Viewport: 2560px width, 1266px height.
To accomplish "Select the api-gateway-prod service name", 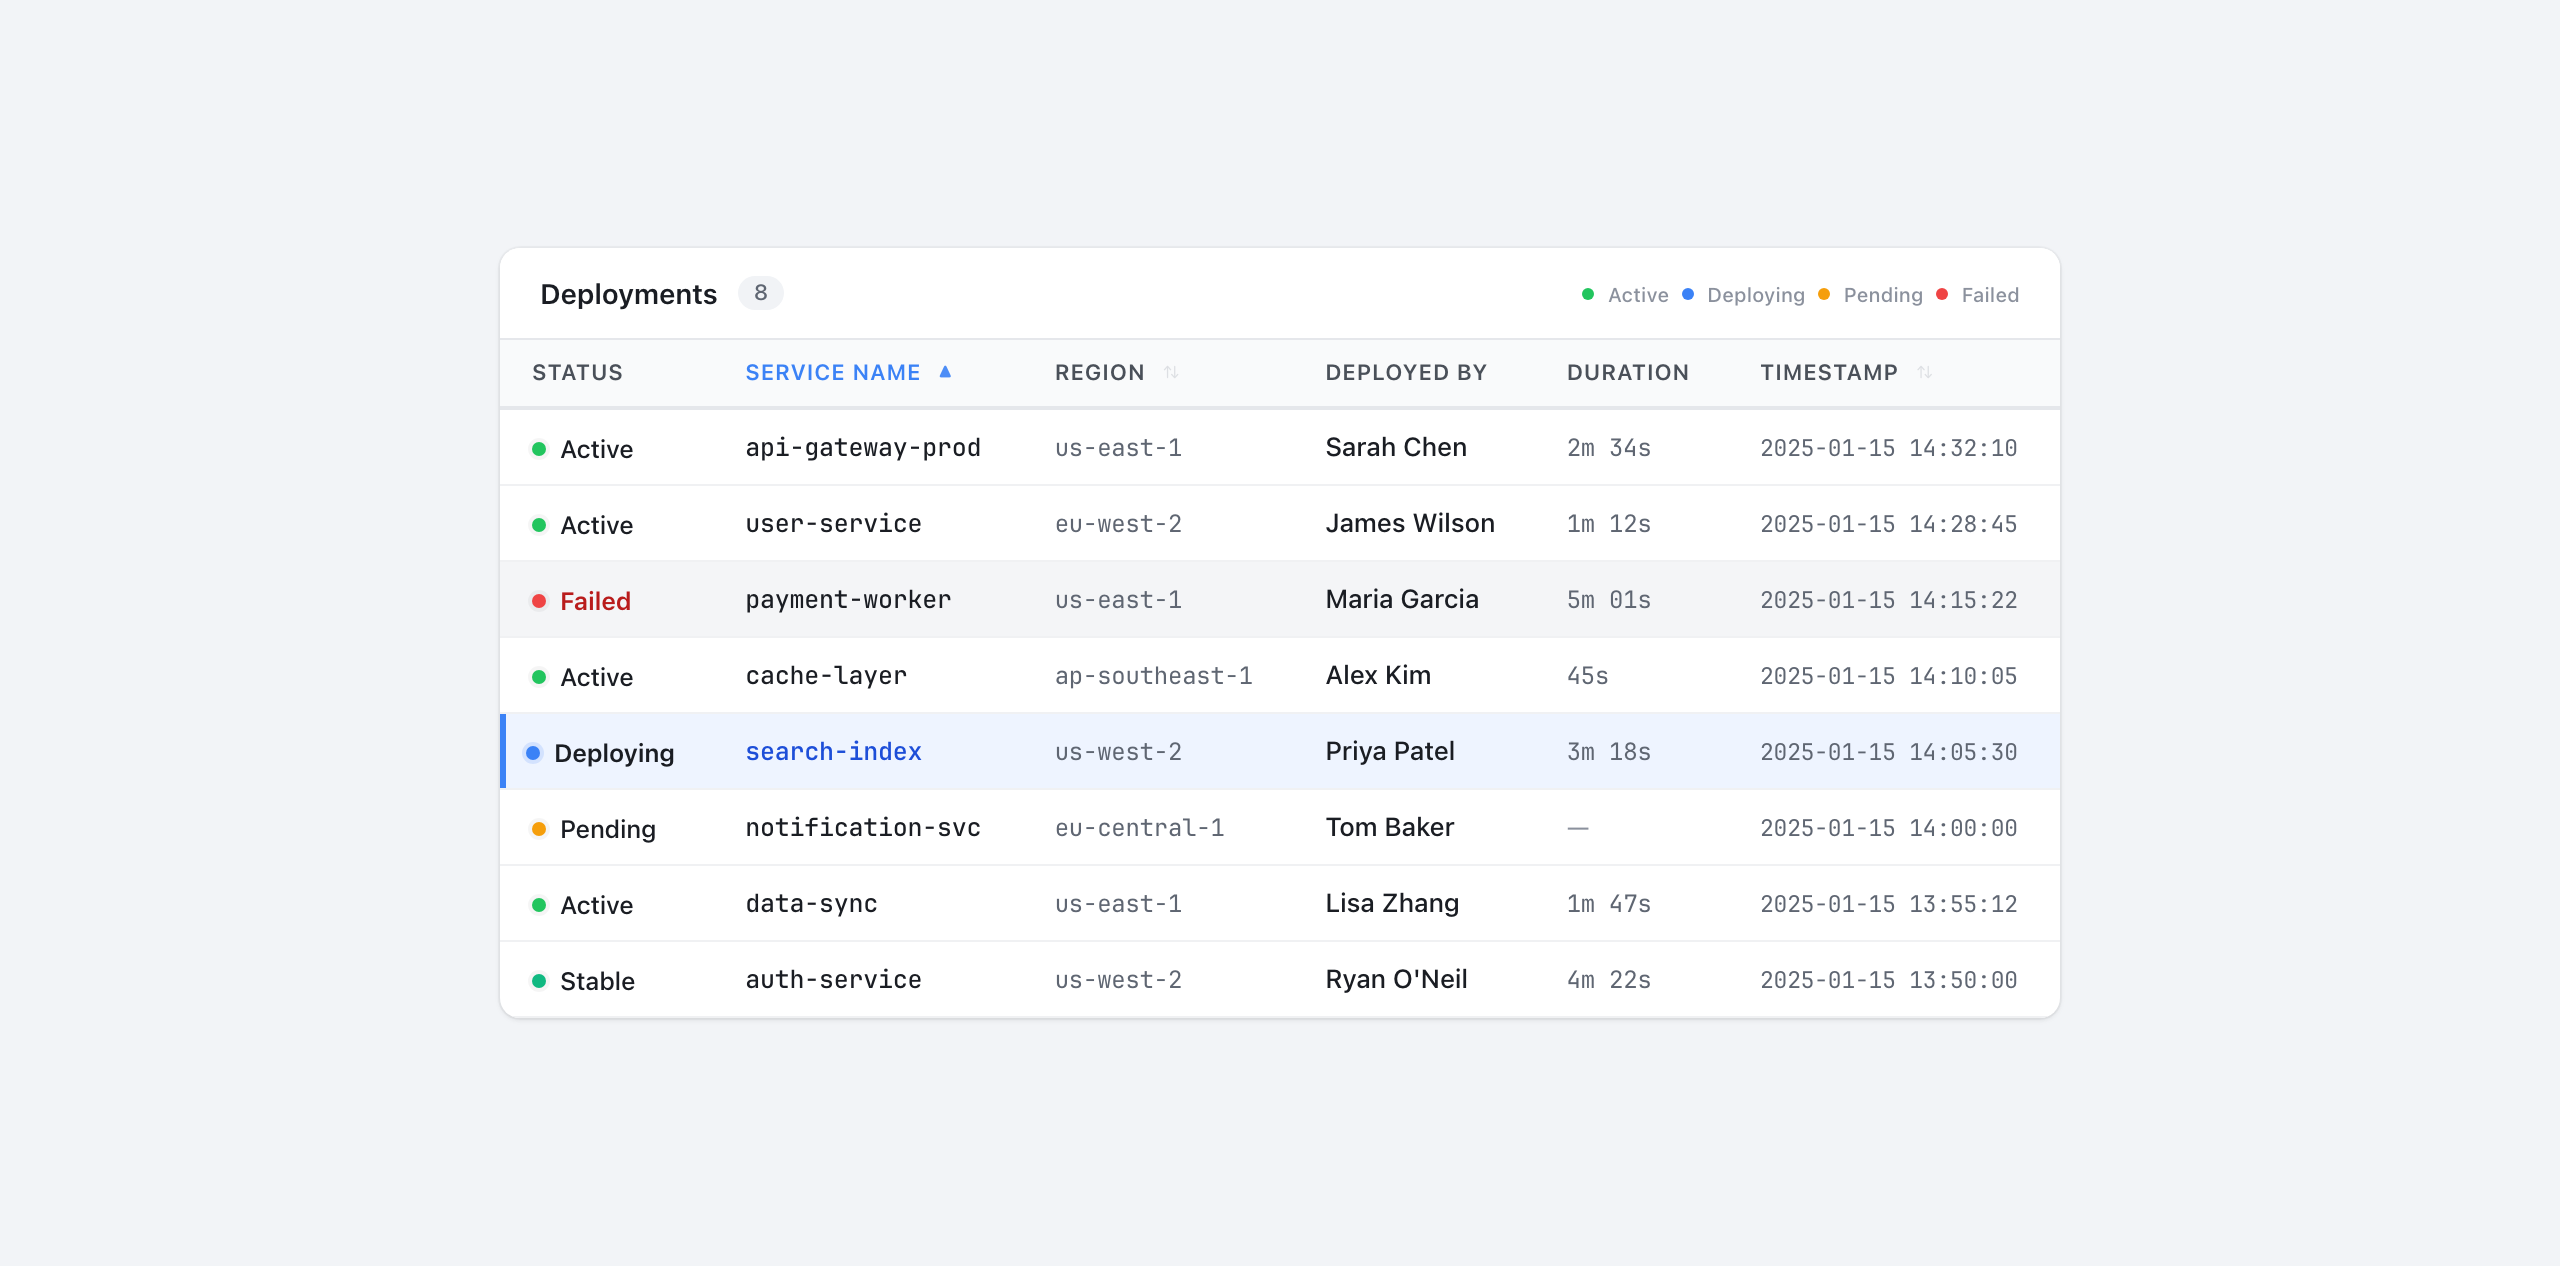I will click(x=862, y=448).
